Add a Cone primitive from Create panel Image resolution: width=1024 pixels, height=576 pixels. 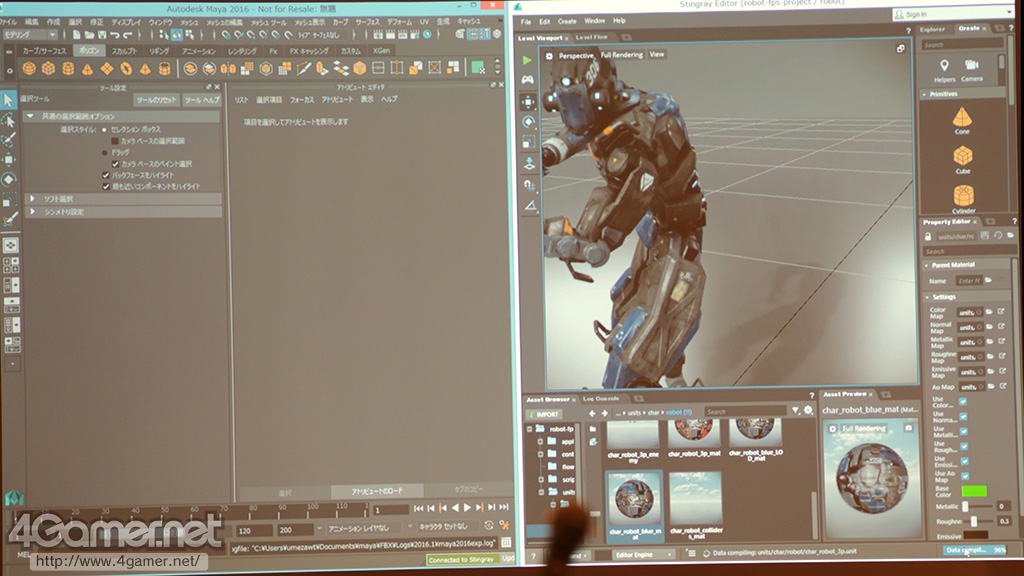click(x=962, y=121)
